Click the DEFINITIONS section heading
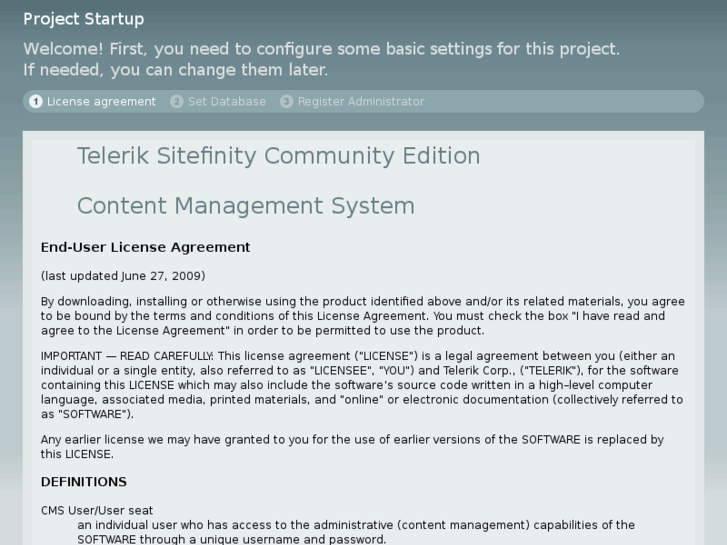Viewport: 727px width, 545px height. pyautogui.click(x=84, y=482)
